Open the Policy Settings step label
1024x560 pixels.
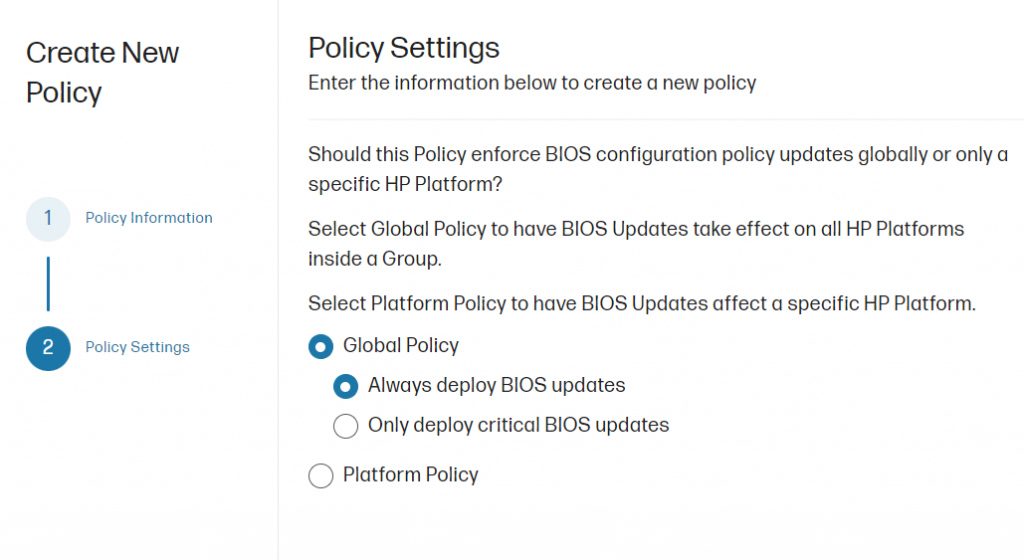point(137,347)
